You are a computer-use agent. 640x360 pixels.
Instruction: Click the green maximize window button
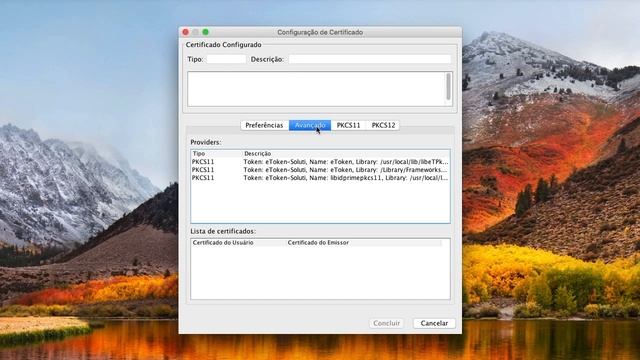point(206,32)
